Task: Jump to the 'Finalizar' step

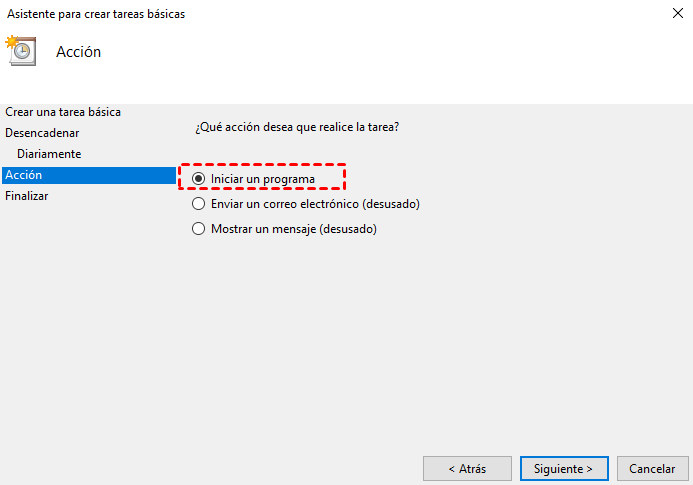Action: coord(27,196)
